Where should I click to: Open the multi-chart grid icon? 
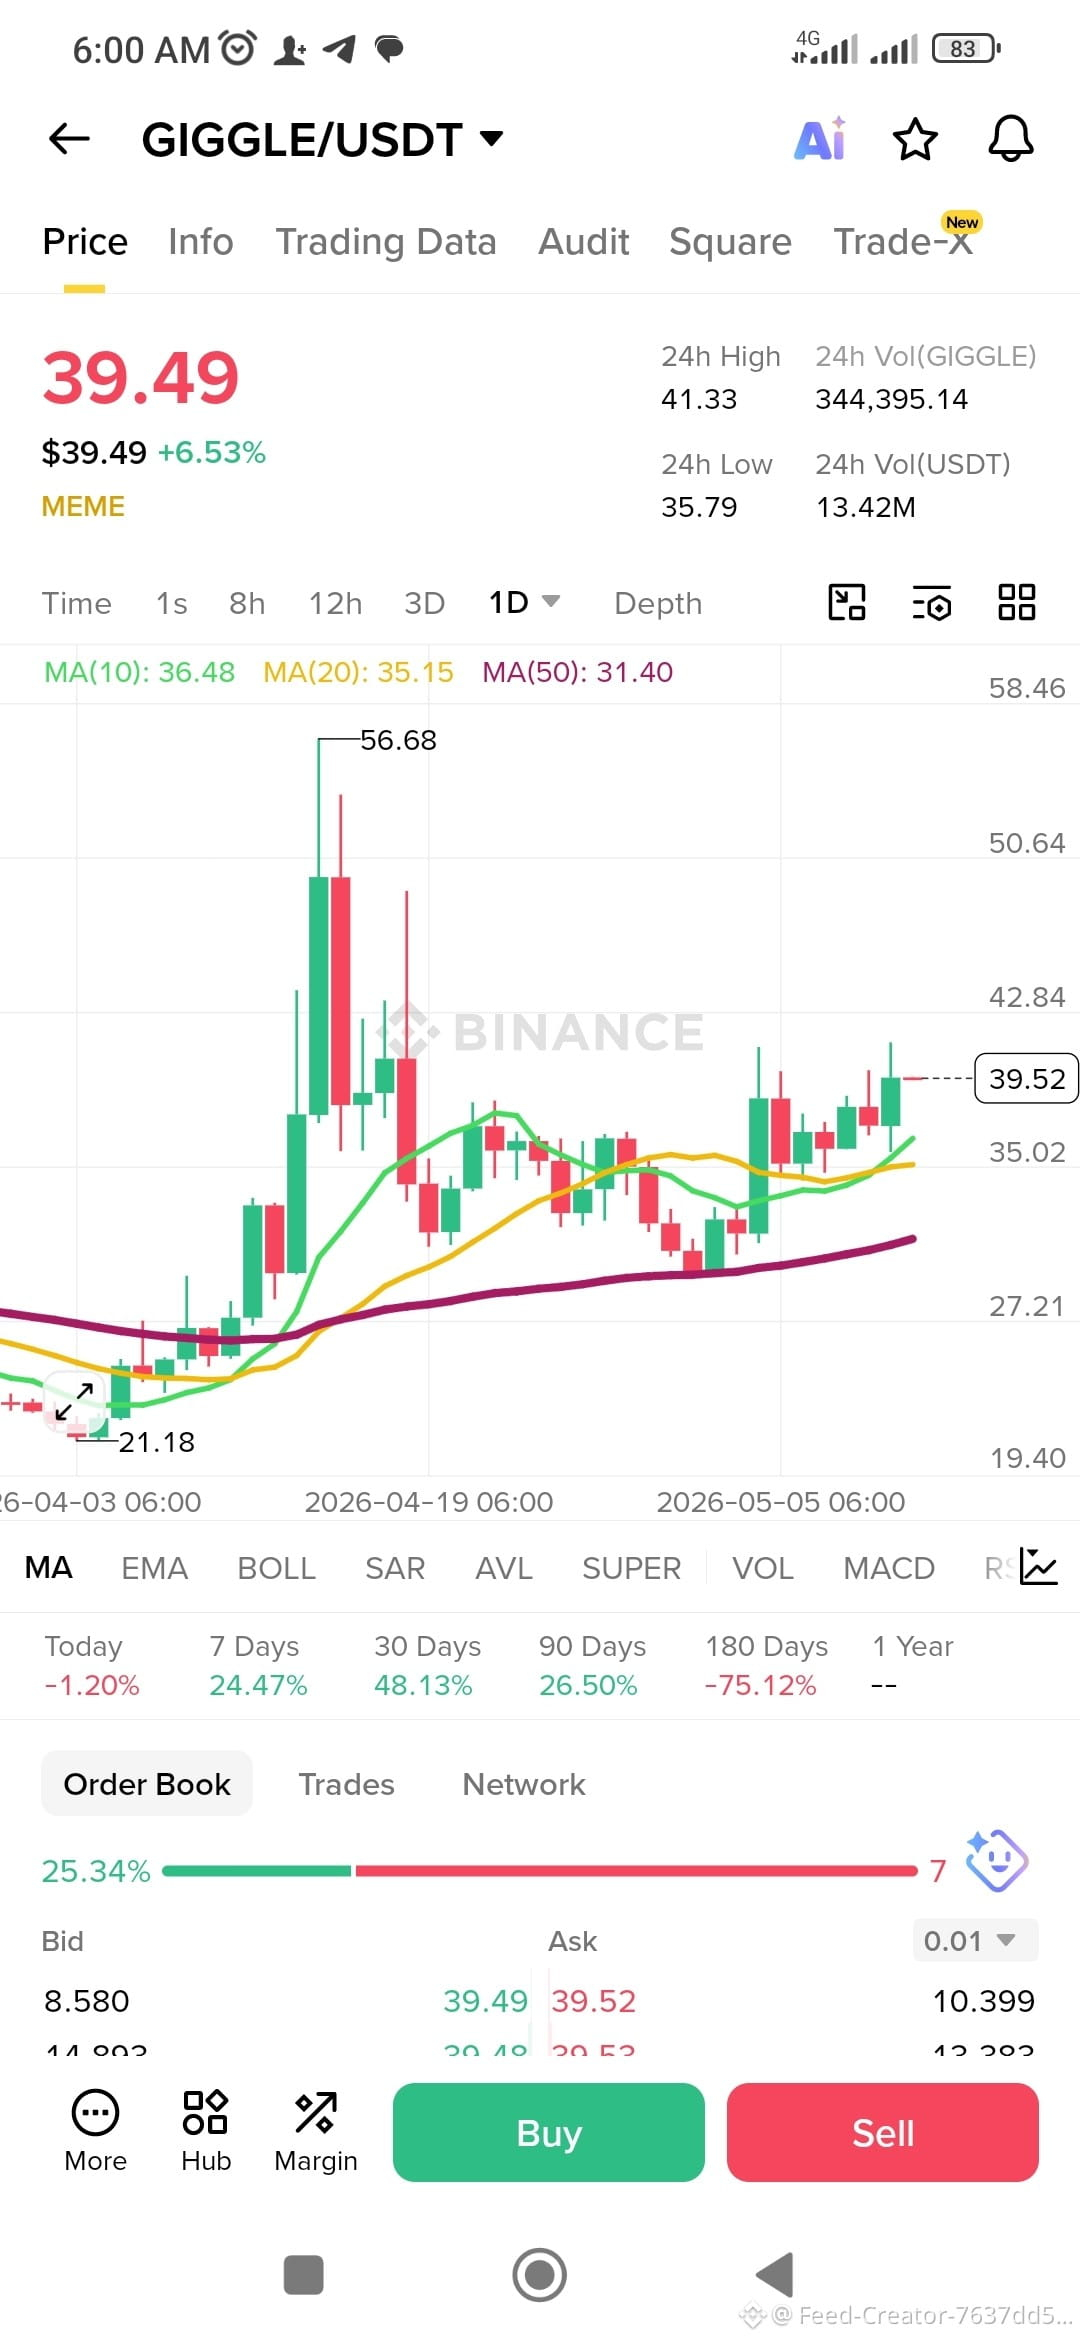[1017, 603]
